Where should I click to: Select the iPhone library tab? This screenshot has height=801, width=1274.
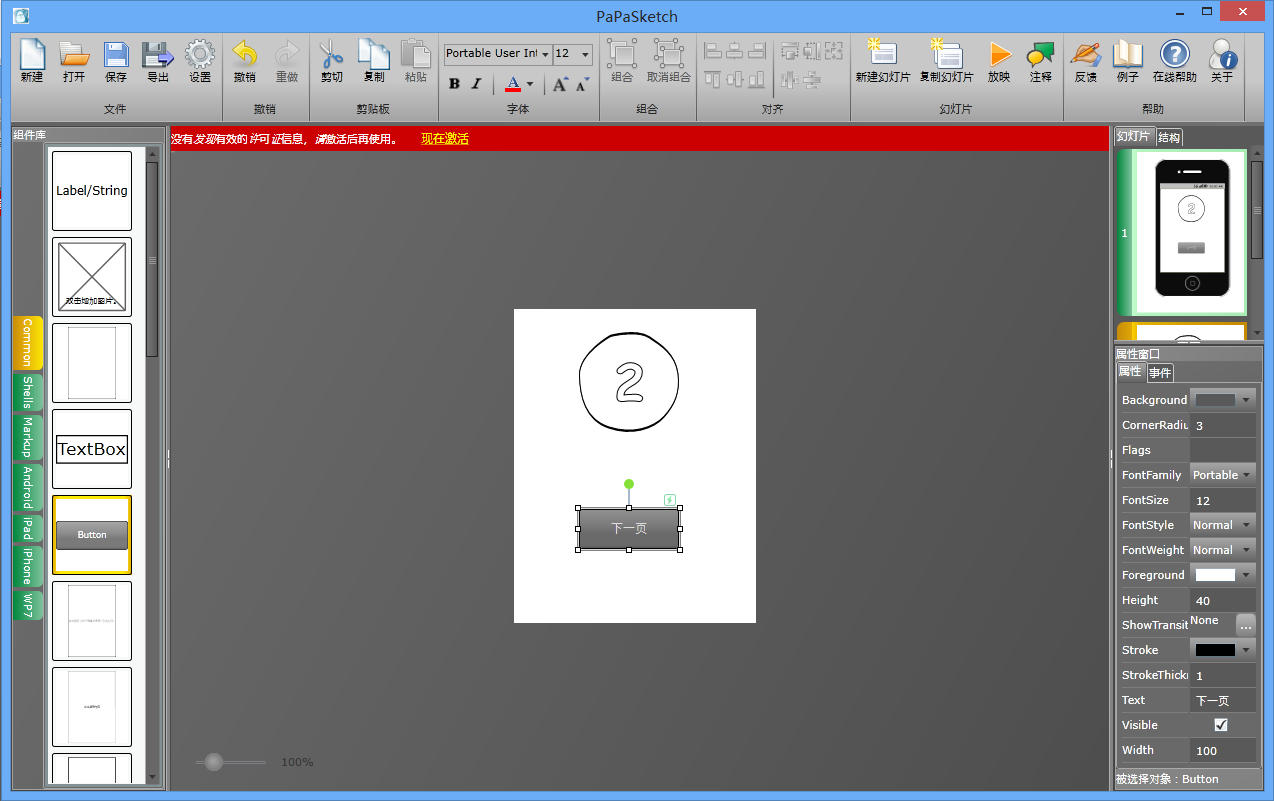coord(28,567)
